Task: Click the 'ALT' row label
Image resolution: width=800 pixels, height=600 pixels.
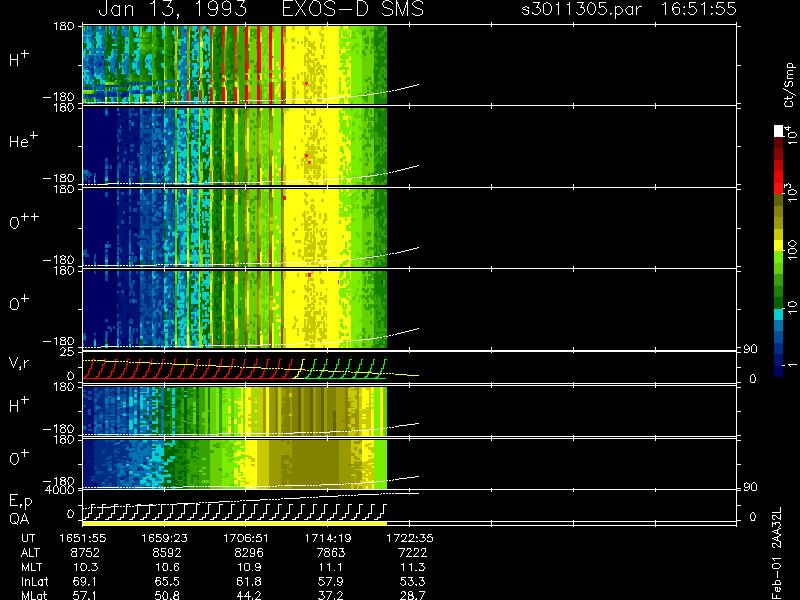Action: [x=30, y=553]
